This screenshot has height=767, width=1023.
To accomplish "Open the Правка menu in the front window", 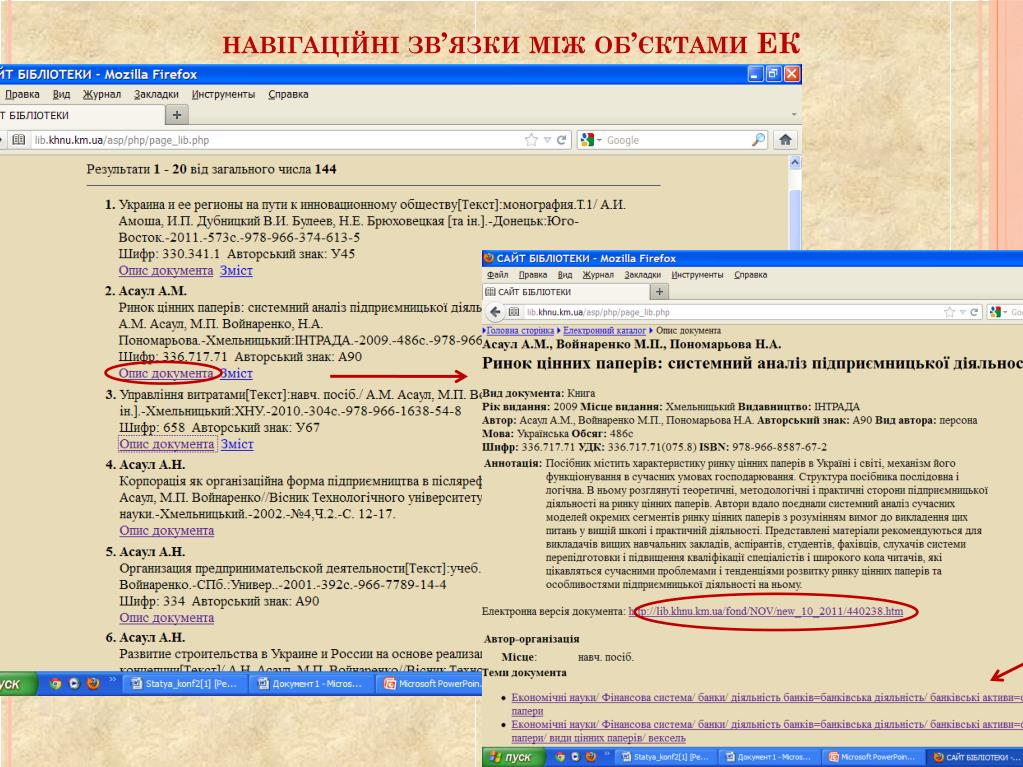I will [533, 275].
